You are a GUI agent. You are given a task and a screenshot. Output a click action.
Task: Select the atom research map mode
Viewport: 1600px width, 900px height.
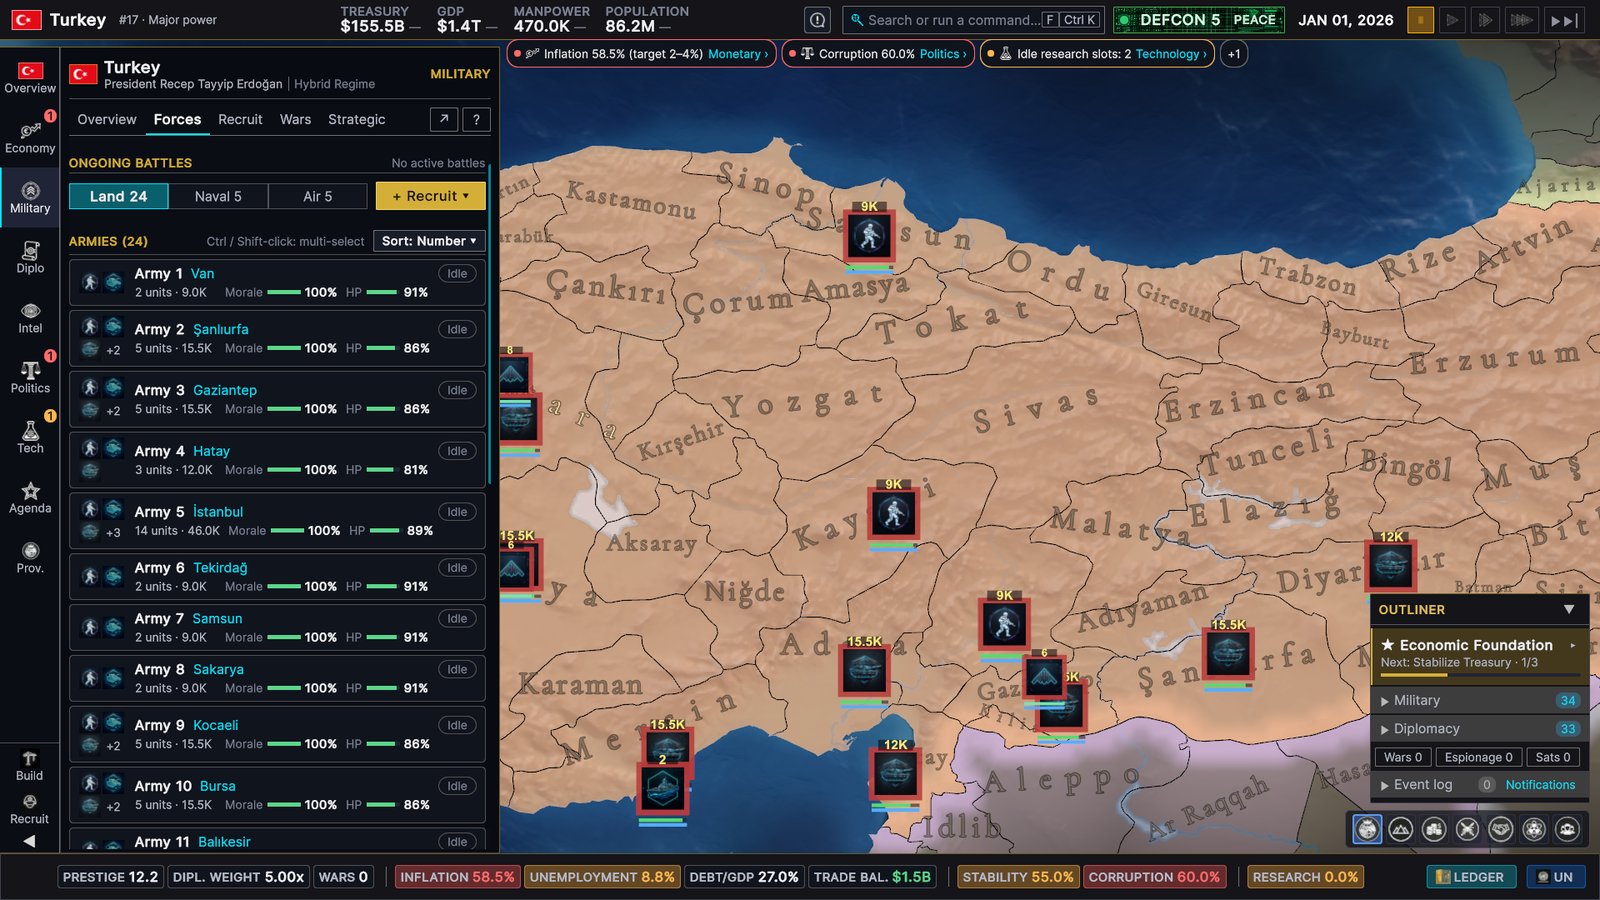point(1534,829)
